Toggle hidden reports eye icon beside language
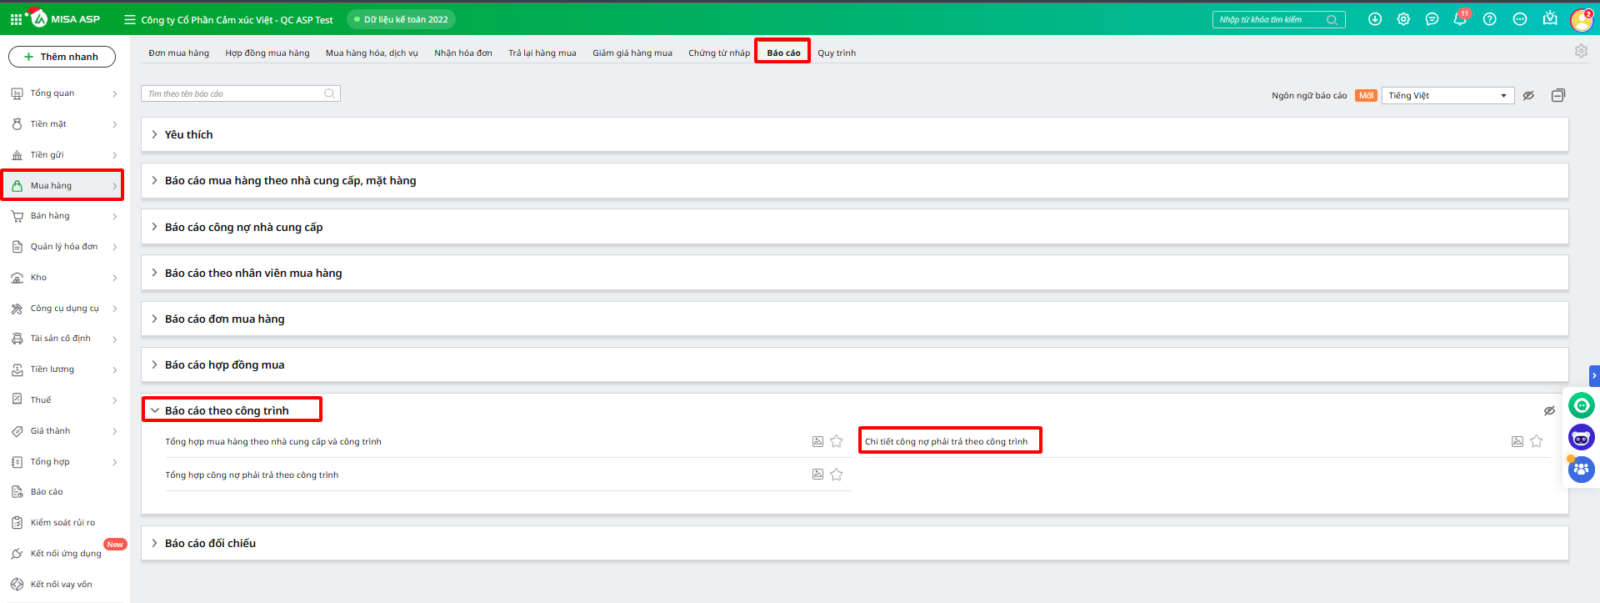The image size is (1600, 603). (1528, 95)
